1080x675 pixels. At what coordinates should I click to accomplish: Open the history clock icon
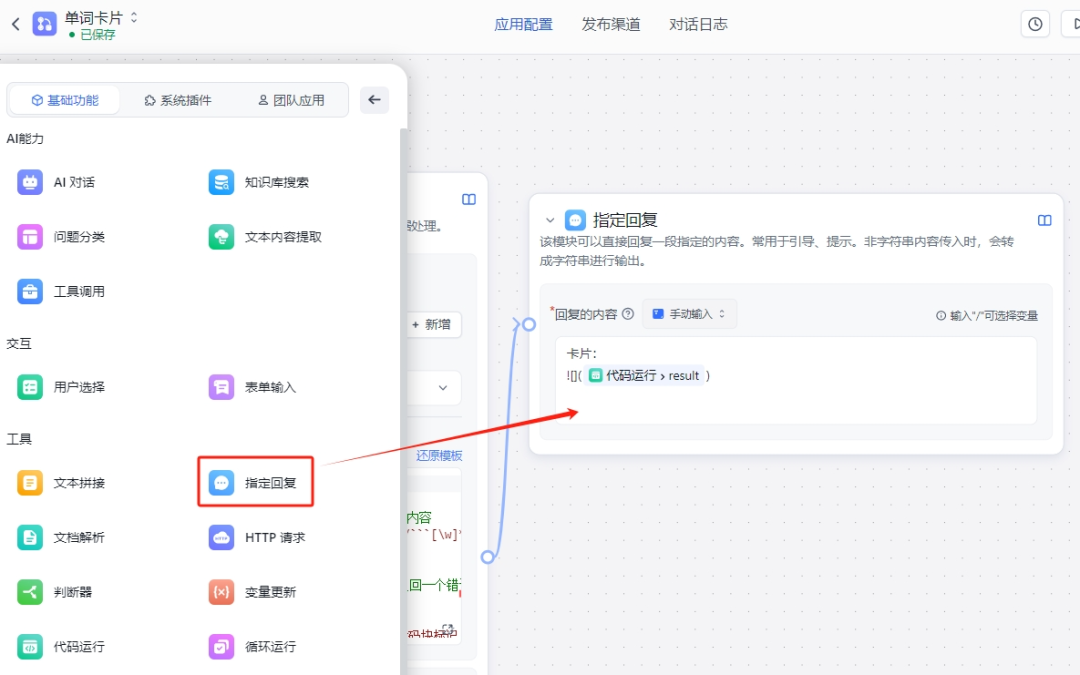pyautogui.click(x=1035, y=24)
